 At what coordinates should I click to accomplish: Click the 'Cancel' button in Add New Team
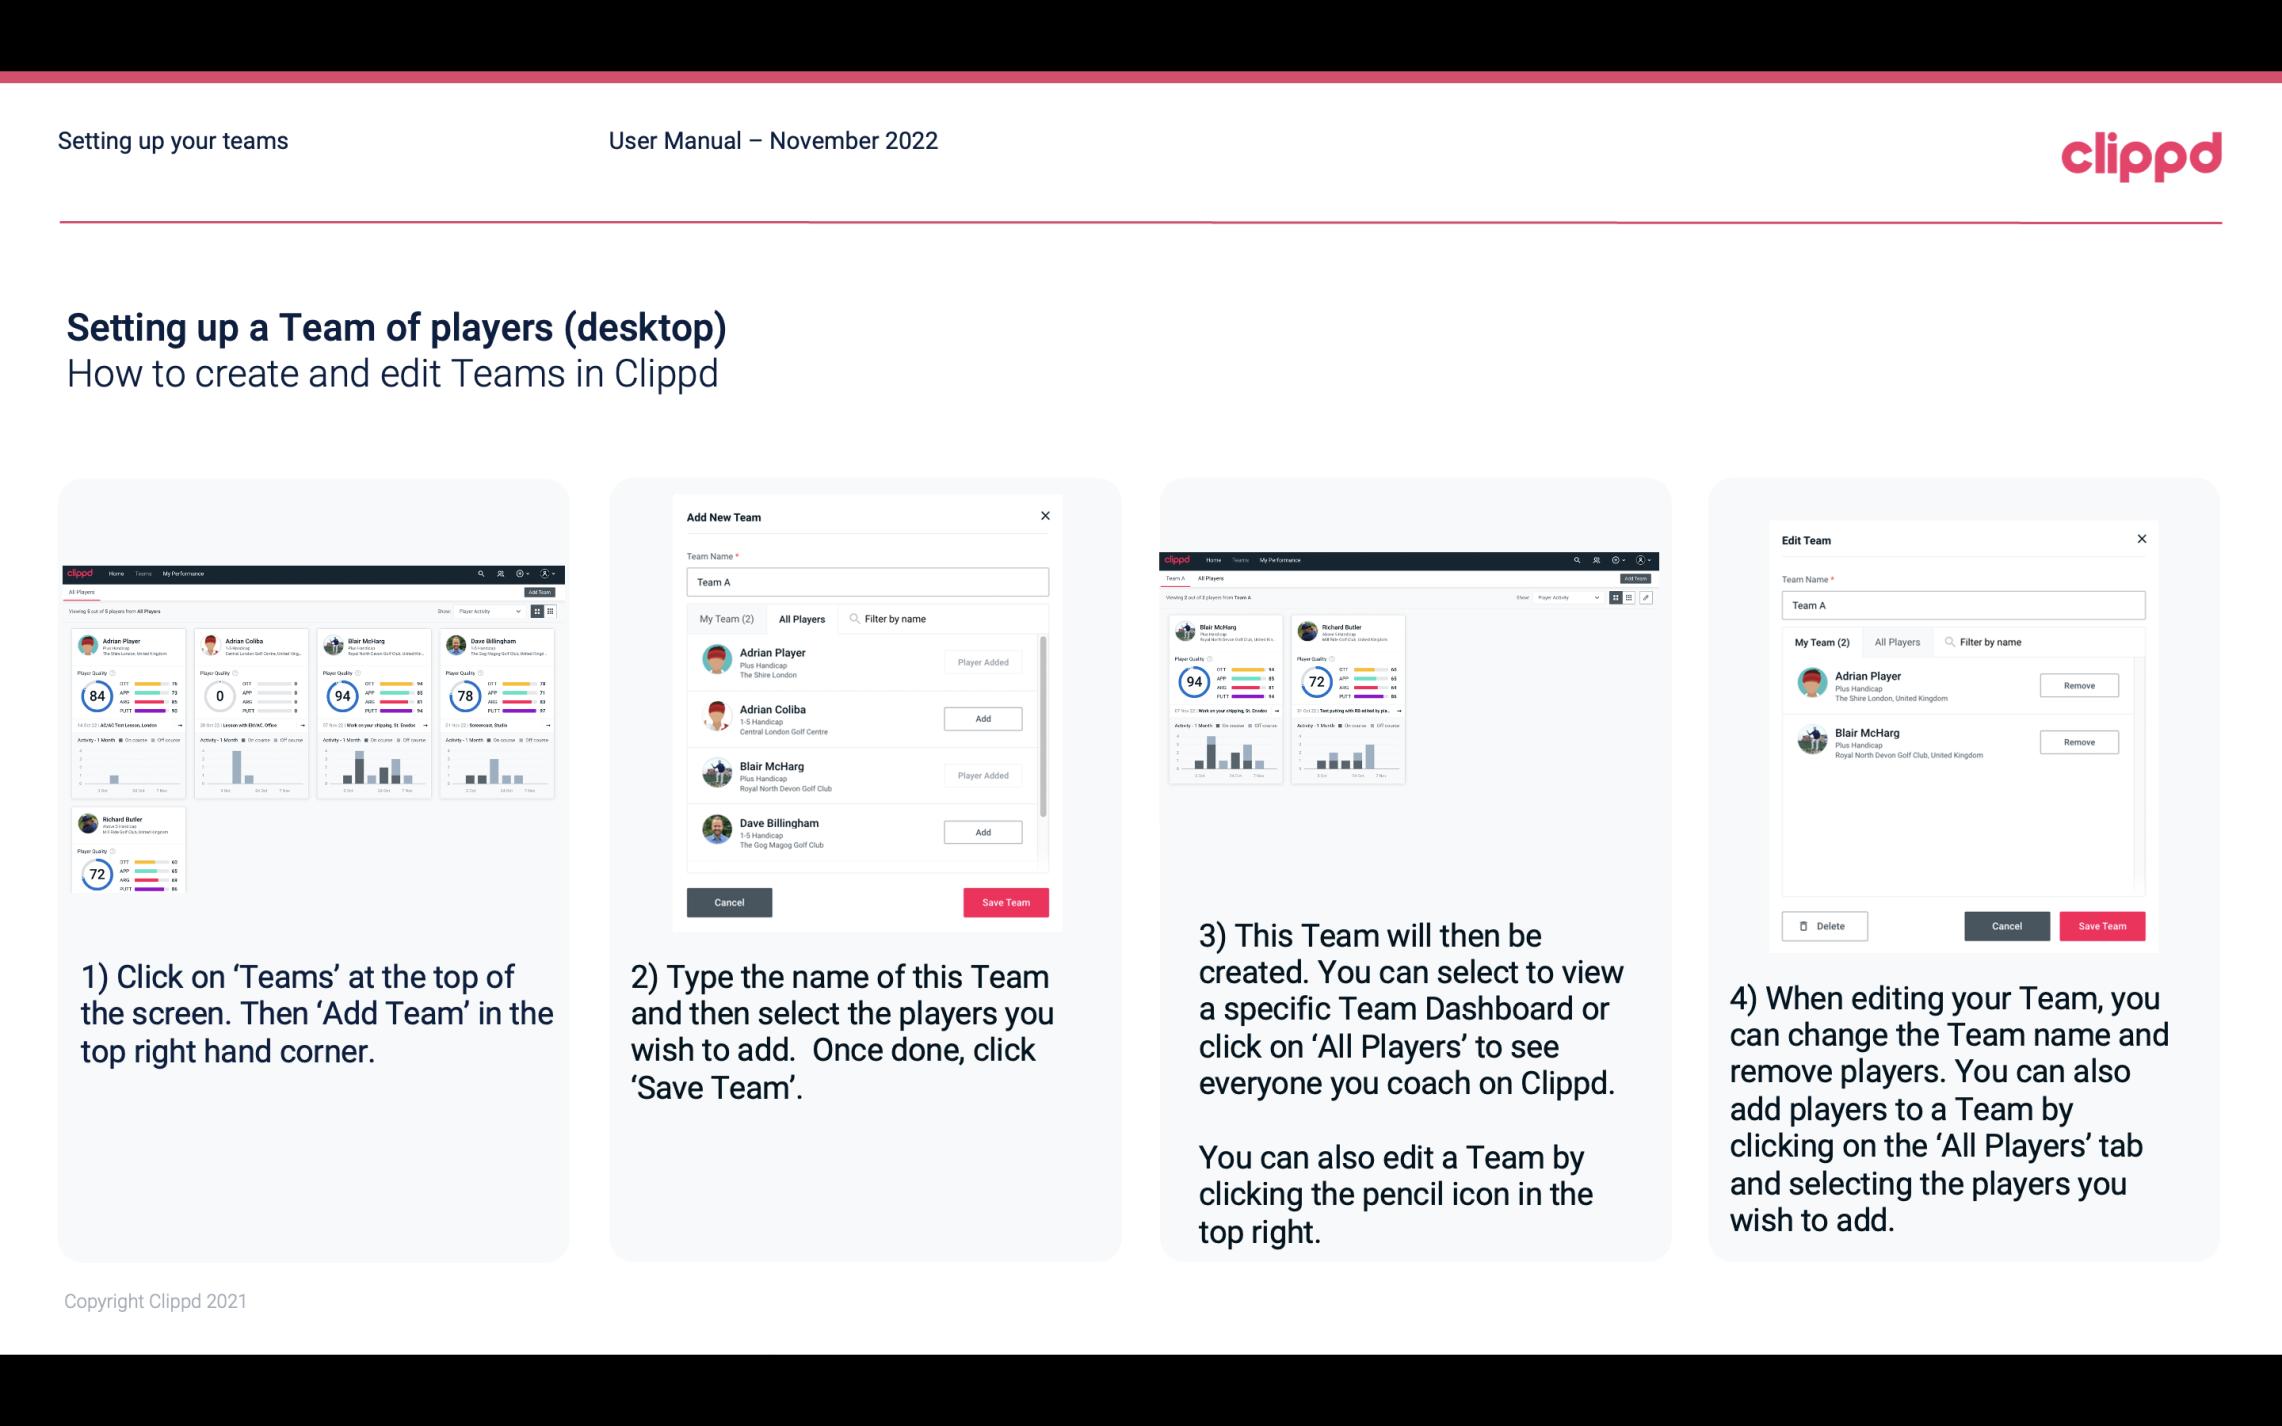point(728,900)
